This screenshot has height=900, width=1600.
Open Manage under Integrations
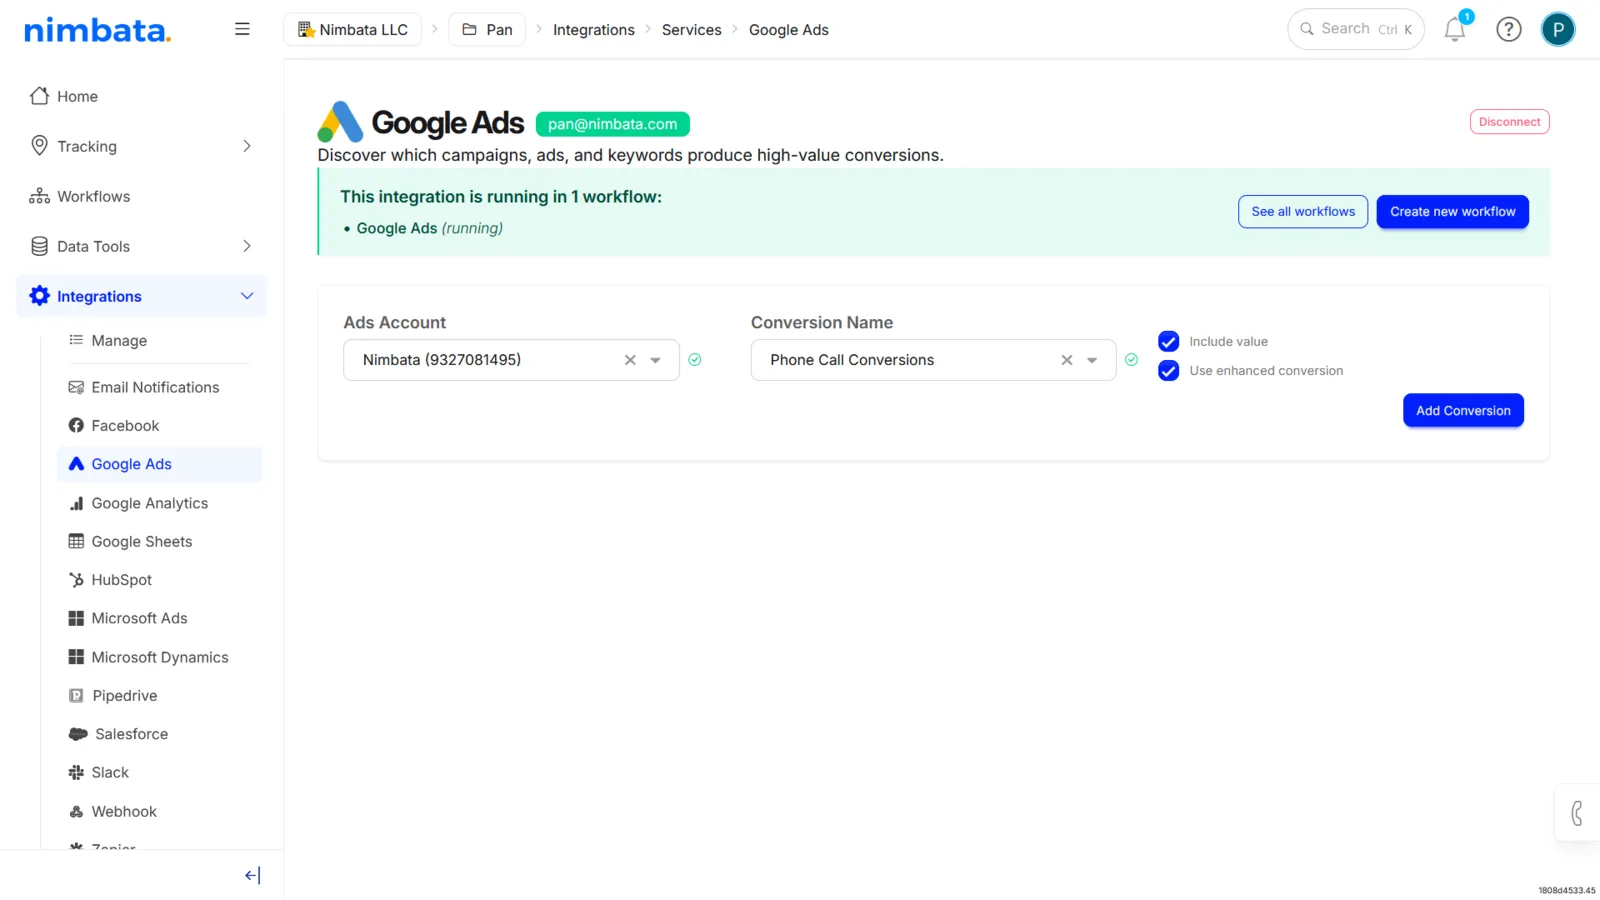(159, 341)
